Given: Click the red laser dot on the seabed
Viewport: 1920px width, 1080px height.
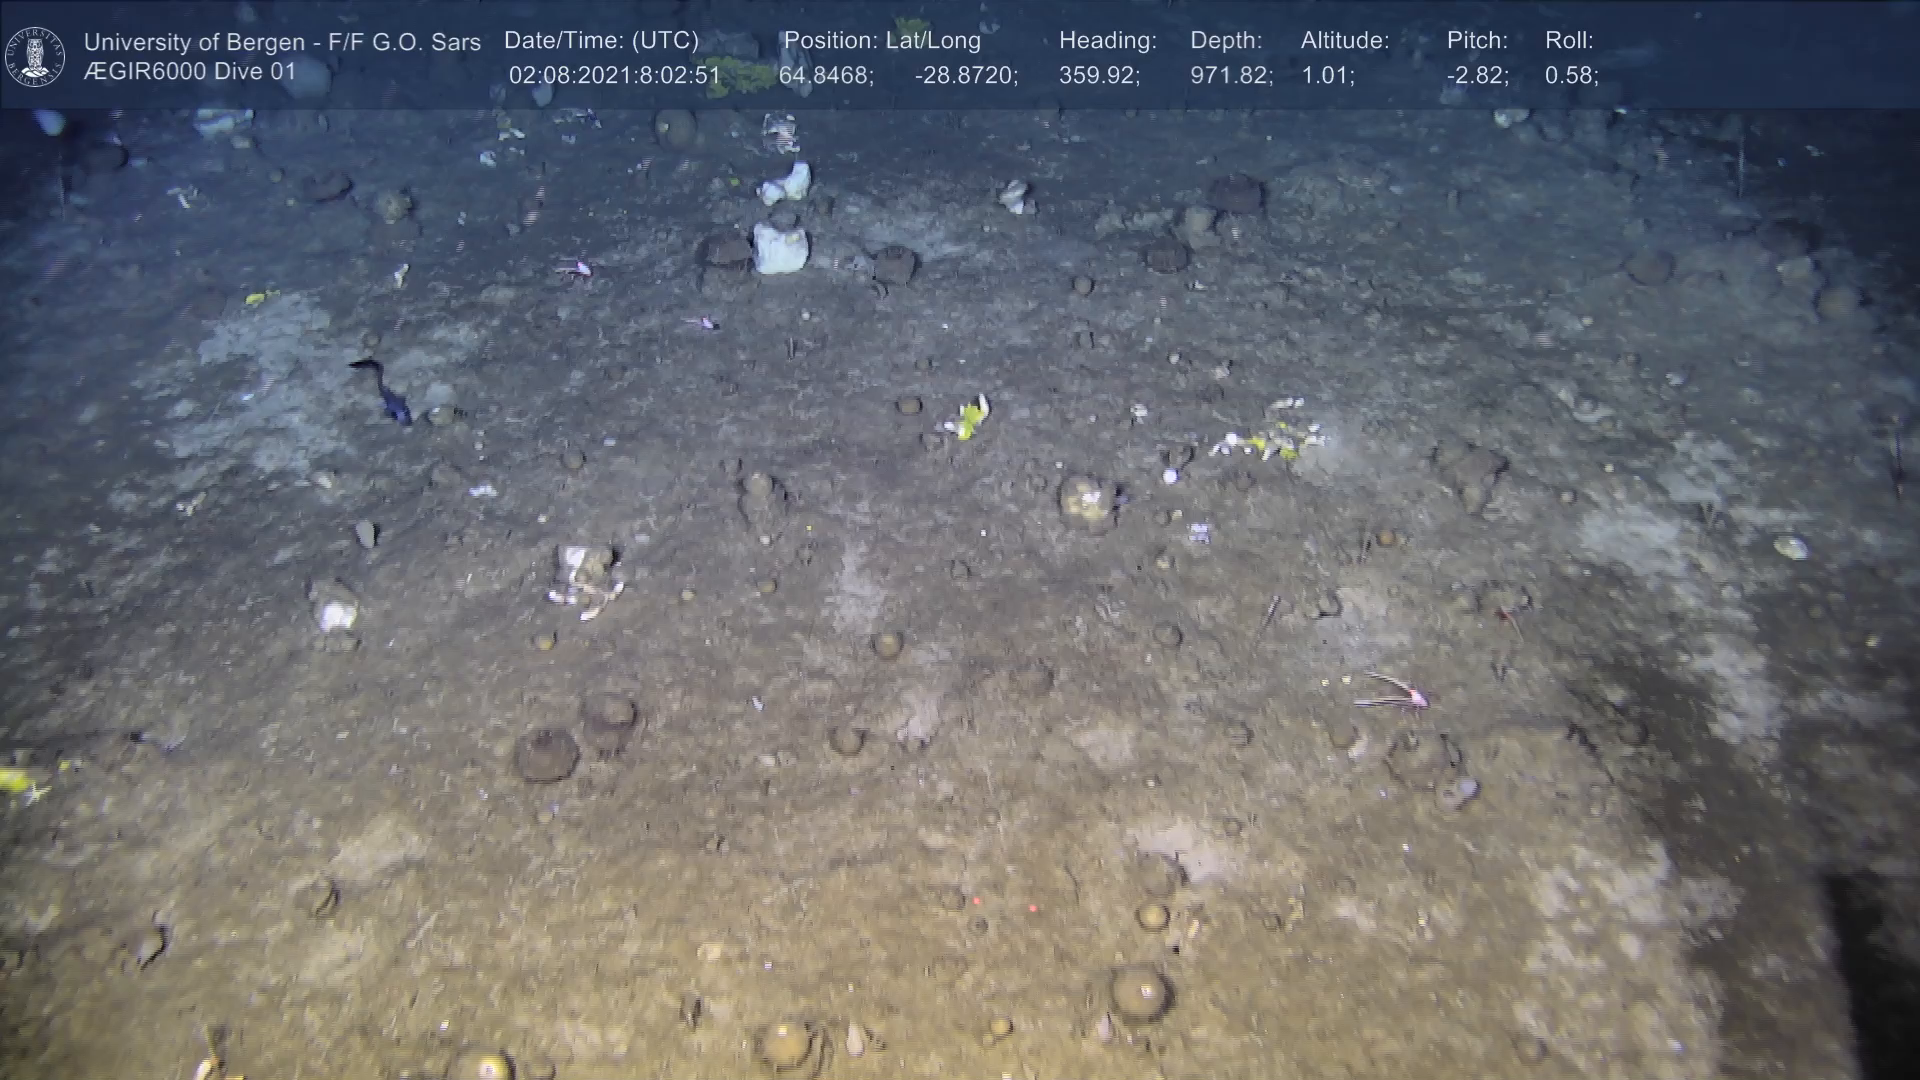Looking at the screenshot, I should [x=1032, y=908].
